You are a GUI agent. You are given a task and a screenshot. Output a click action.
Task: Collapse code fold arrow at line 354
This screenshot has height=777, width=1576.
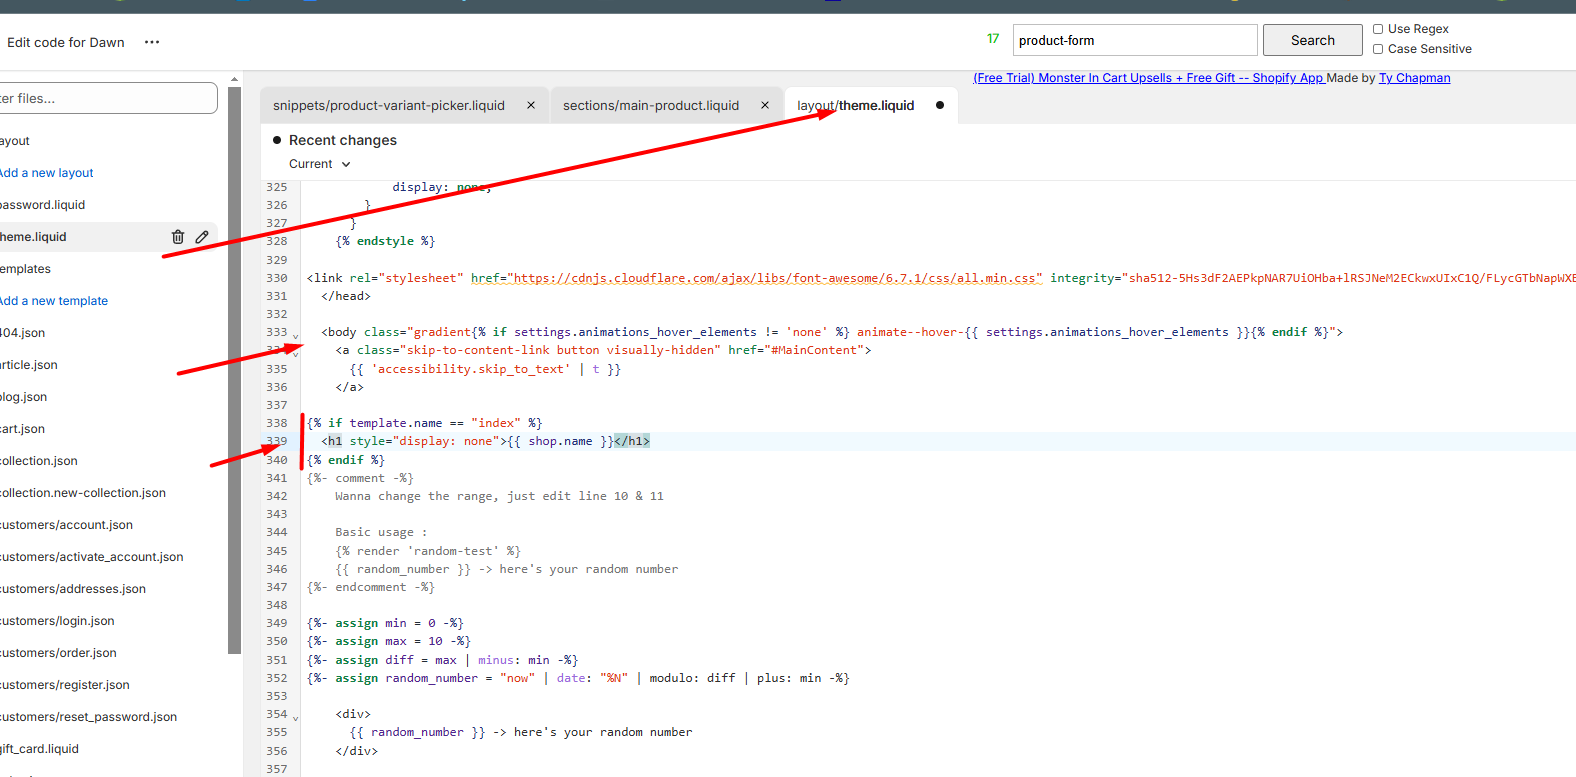(295, 718)
